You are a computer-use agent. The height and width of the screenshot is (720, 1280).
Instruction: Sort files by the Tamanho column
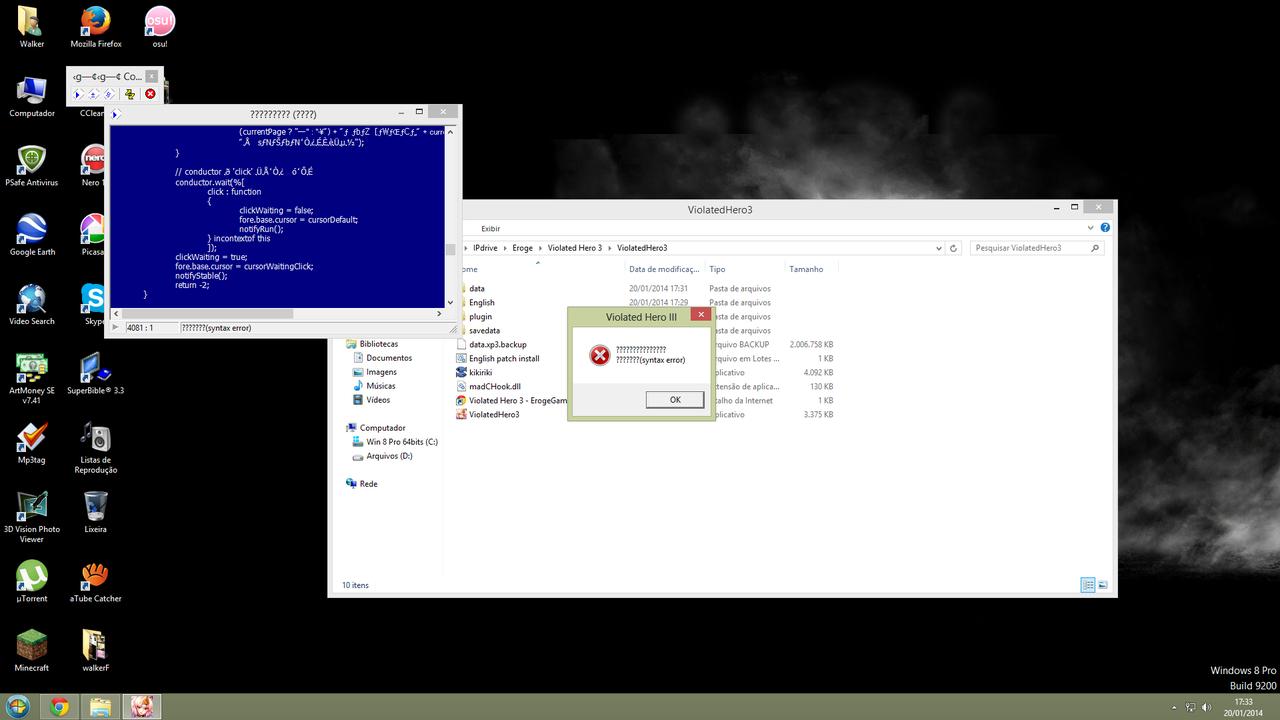click(806, 269)
